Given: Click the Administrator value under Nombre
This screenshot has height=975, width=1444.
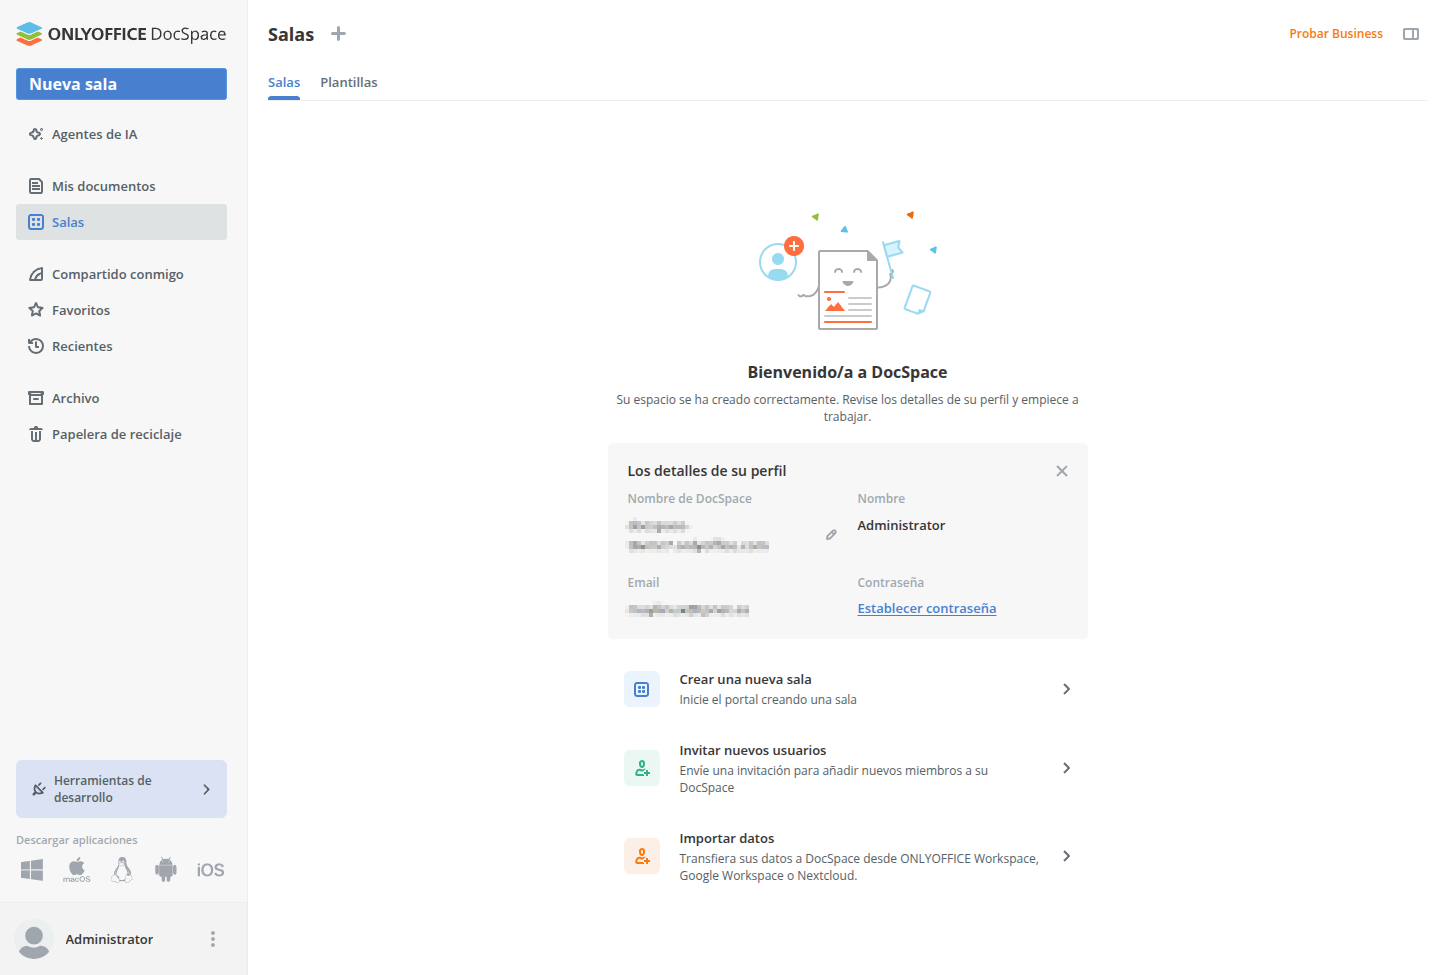Looking at the screenshot, I should [x=901, y=525].
